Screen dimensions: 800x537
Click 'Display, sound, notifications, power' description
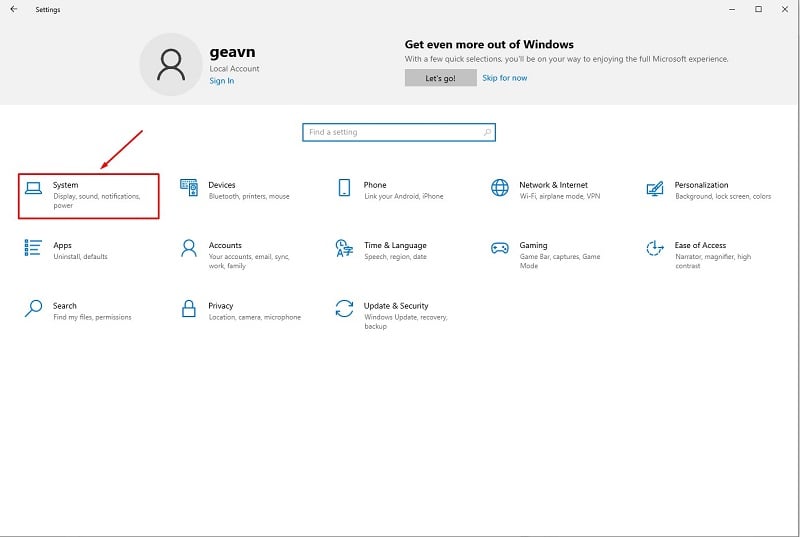click(96, 201)
